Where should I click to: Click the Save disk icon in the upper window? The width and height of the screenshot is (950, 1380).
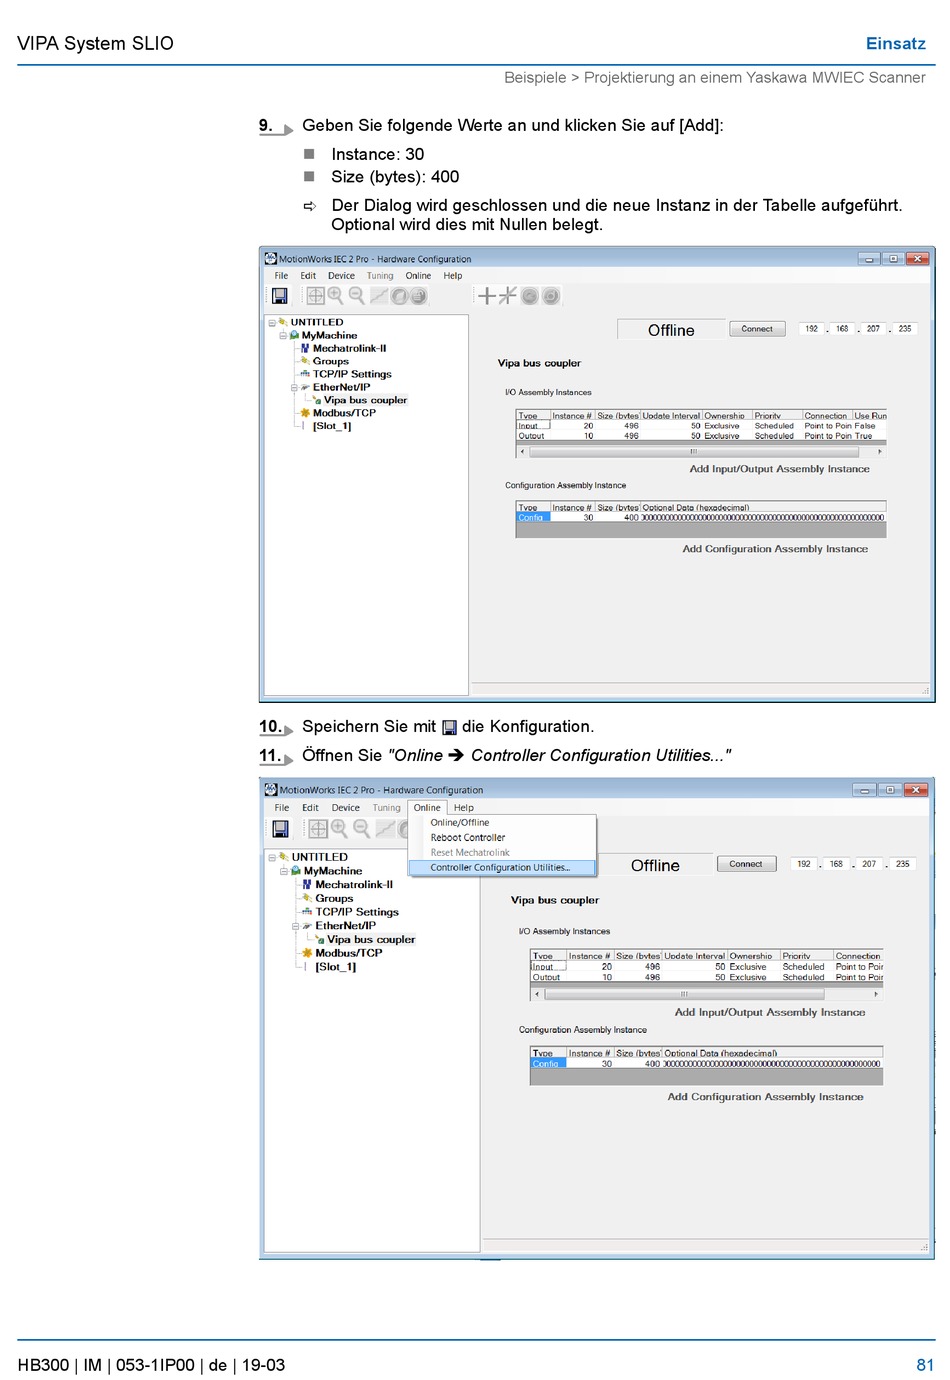280,296
